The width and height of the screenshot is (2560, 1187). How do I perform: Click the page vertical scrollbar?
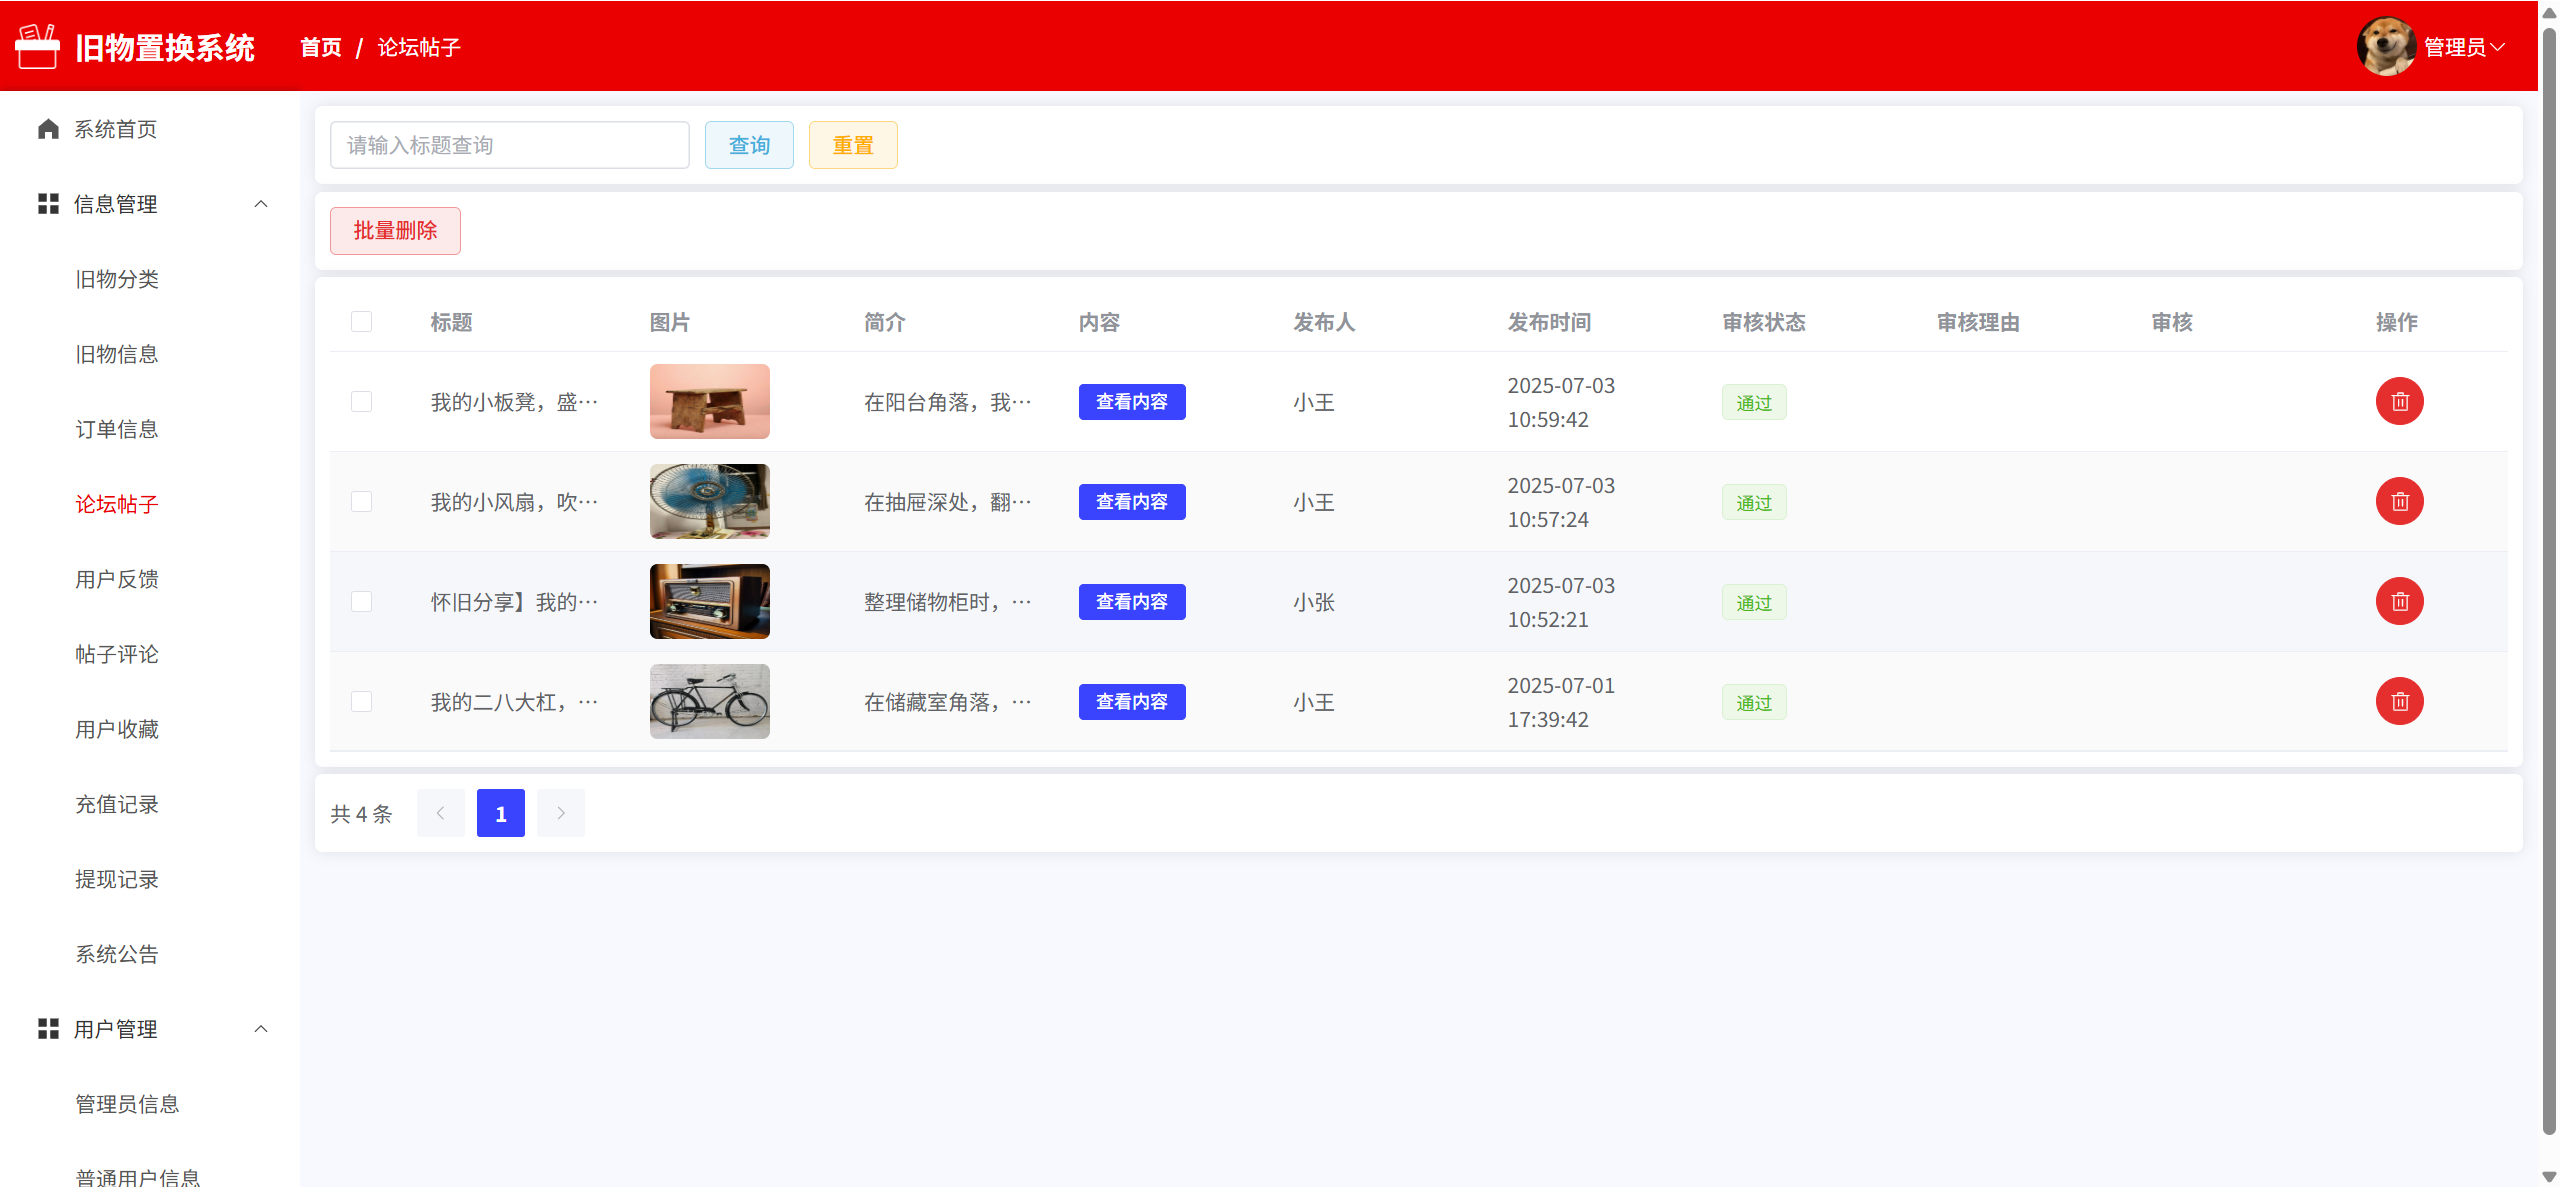[2549, 580]
